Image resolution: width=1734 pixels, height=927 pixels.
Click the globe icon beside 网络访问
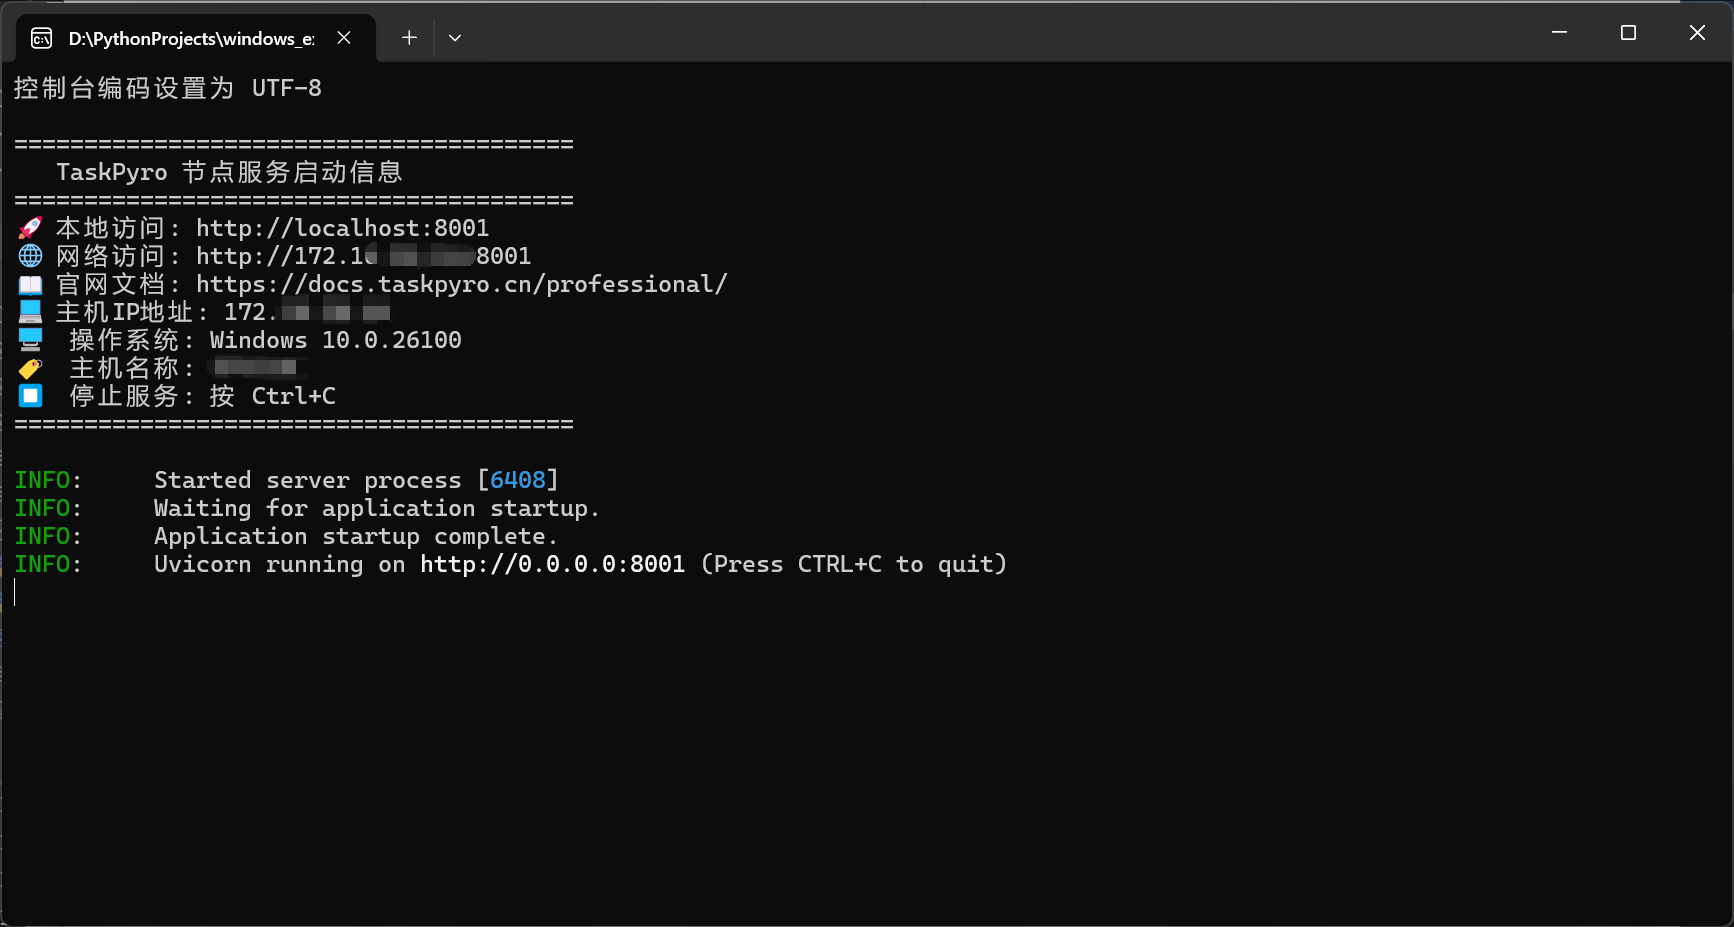point(31,256)
